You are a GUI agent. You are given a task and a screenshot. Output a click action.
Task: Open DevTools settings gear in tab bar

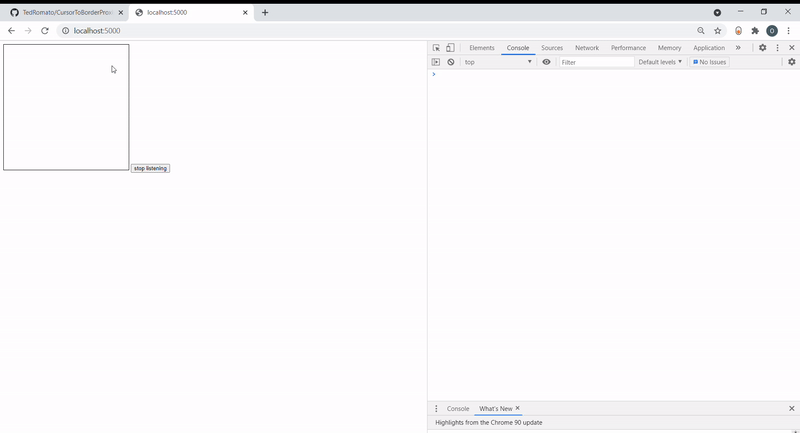point(762,47)
